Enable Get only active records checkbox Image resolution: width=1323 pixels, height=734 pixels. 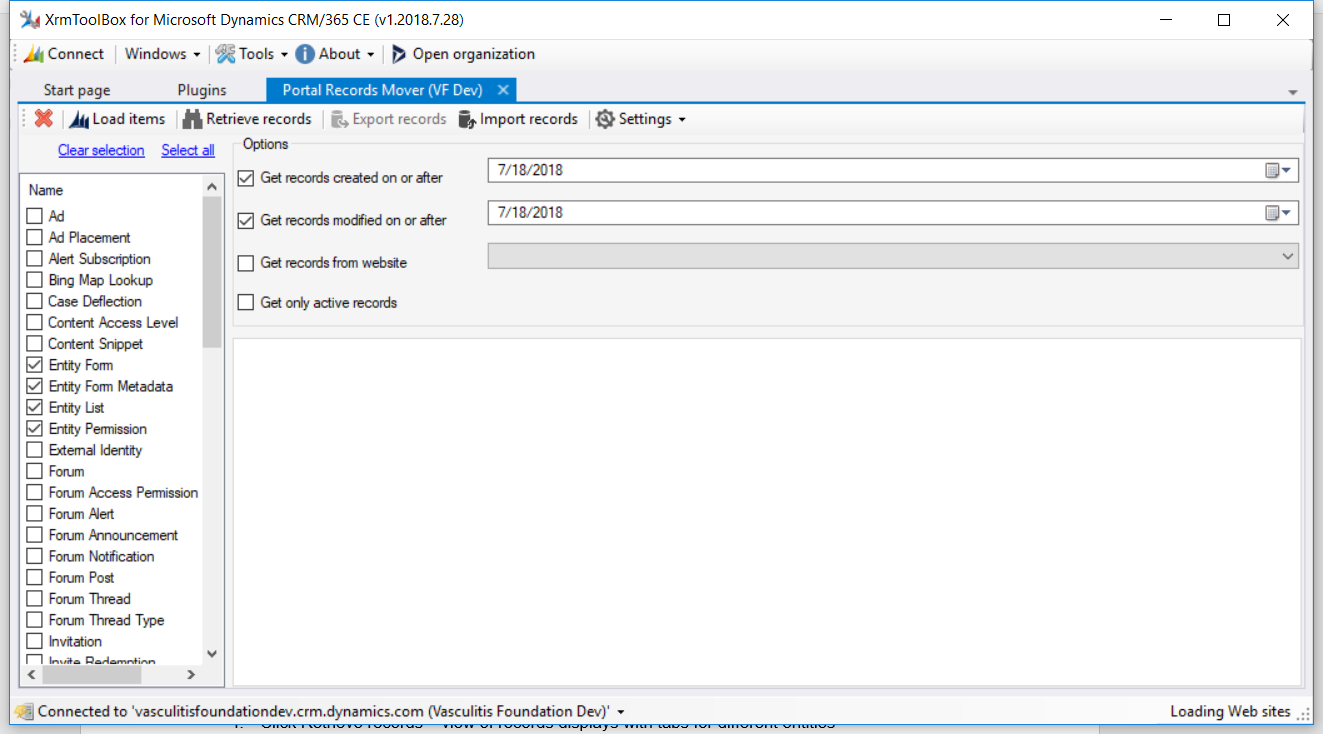coord(246,302)
